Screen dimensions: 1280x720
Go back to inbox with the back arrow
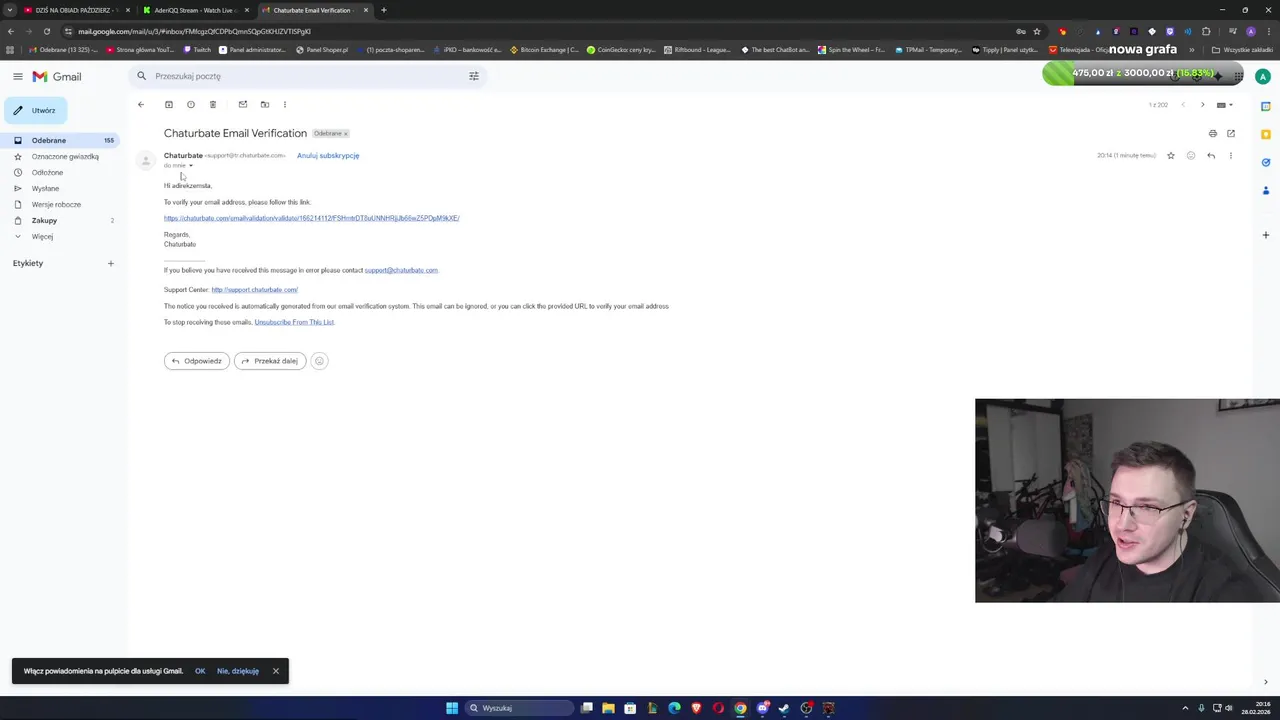[x=141, y=104]
